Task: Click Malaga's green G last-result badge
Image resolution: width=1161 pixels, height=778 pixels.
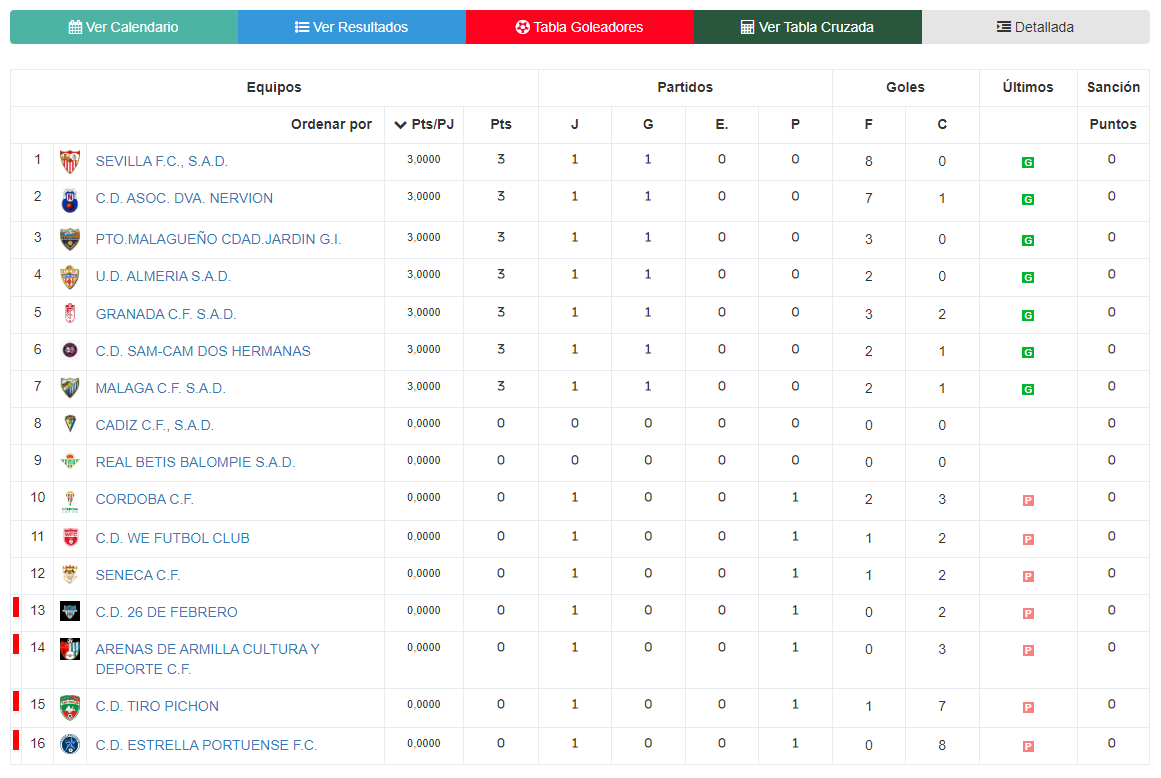Action: coord(1028,389)
